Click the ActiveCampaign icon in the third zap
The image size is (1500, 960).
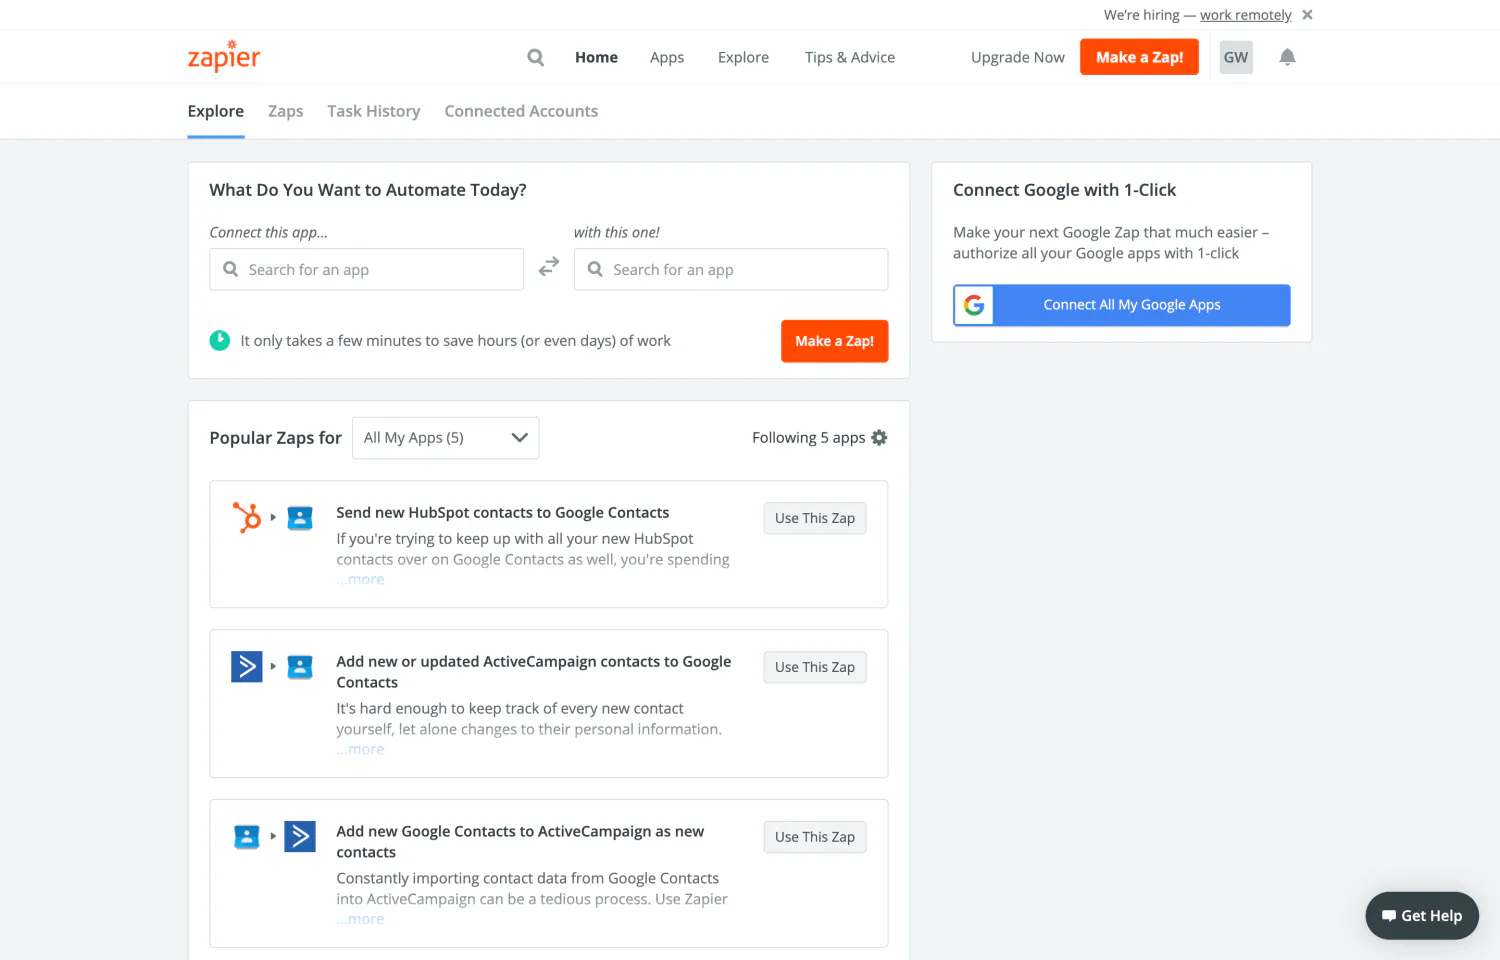(x=300, y=836)
